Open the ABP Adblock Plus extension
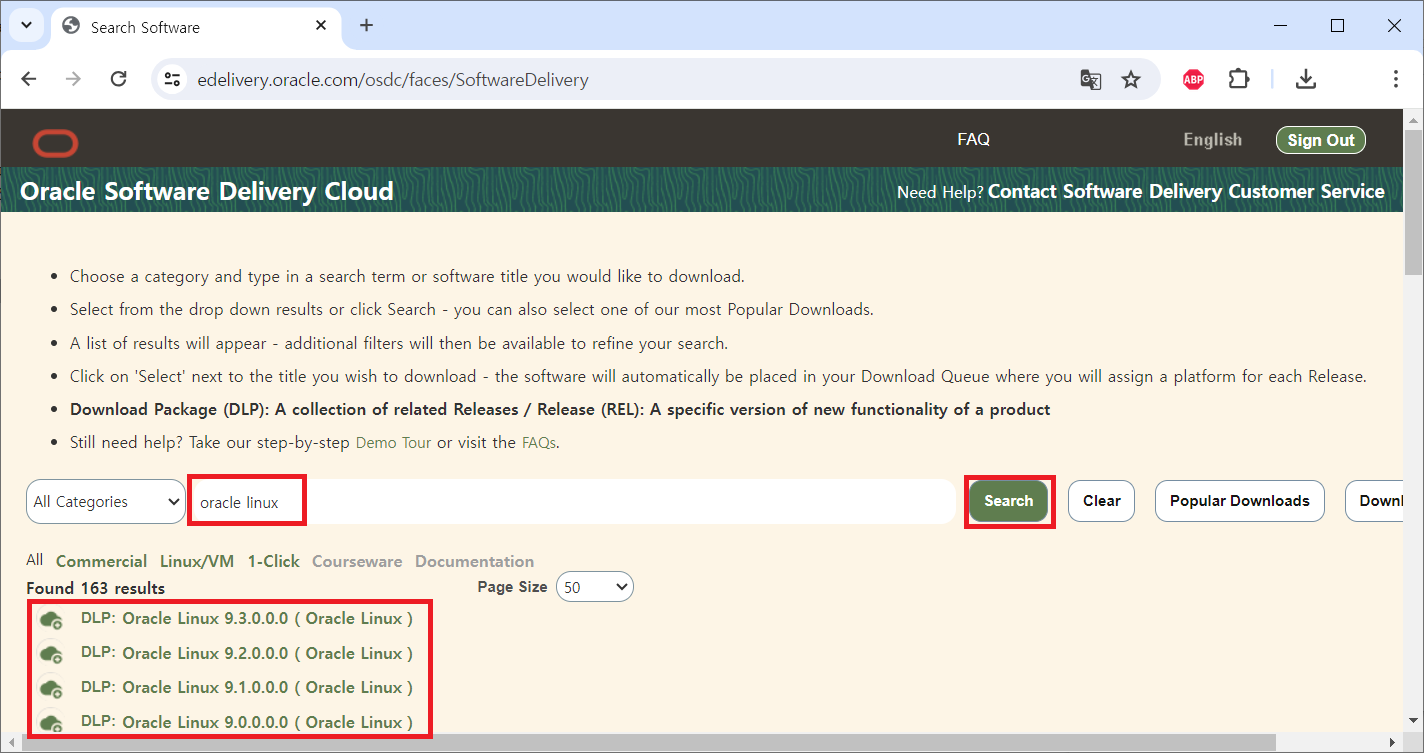This screenshot has height=753, width=1424. [x=1193, y=79]
